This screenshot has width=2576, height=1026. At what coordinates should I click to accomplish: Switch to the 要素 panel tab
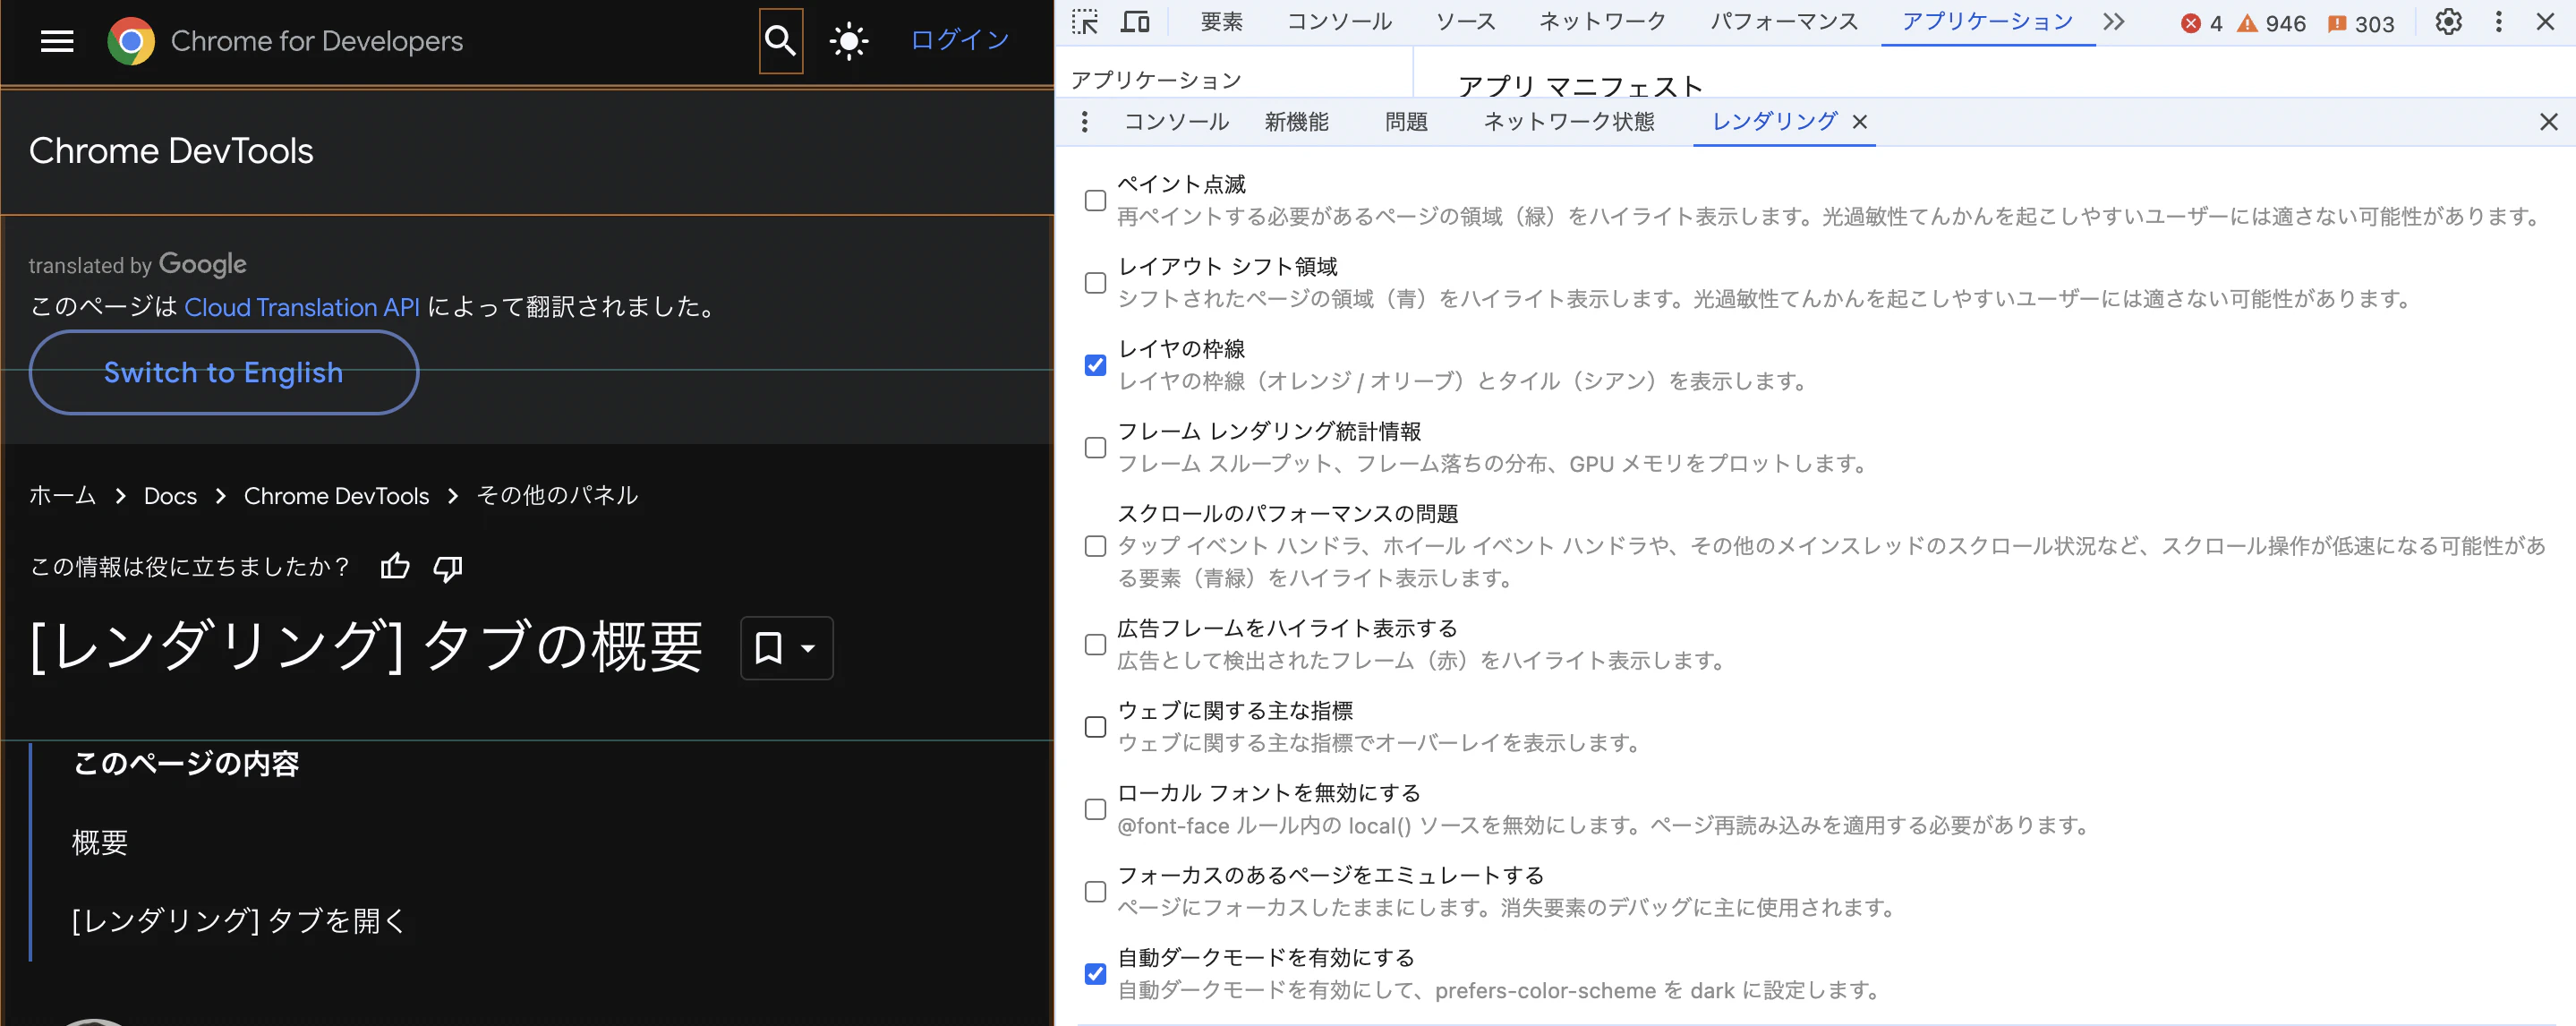click(1221, 22)
